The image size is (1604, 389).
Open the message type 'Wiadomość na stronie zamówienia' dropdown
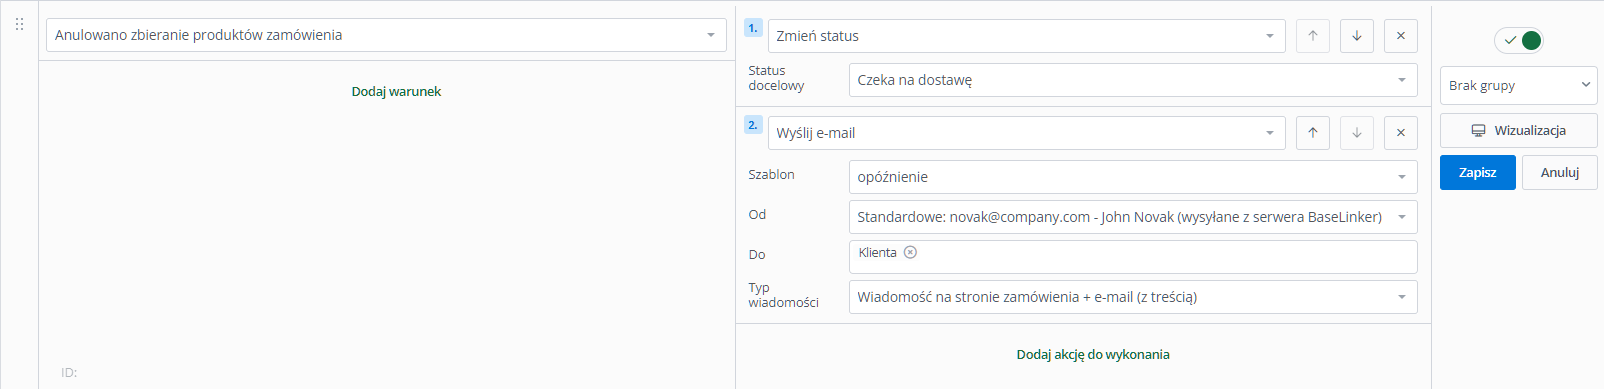pyautogui.click(x=1133, y=297)
